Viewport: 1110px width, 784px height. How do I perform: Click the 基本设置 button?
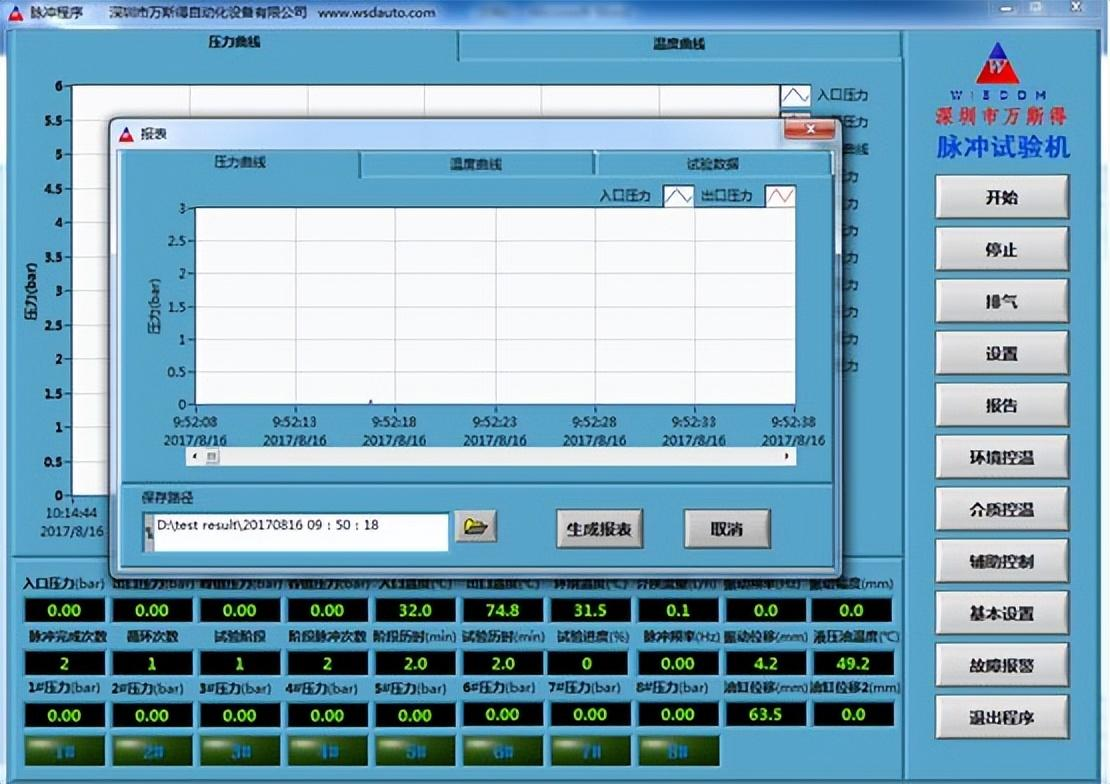1002,613
